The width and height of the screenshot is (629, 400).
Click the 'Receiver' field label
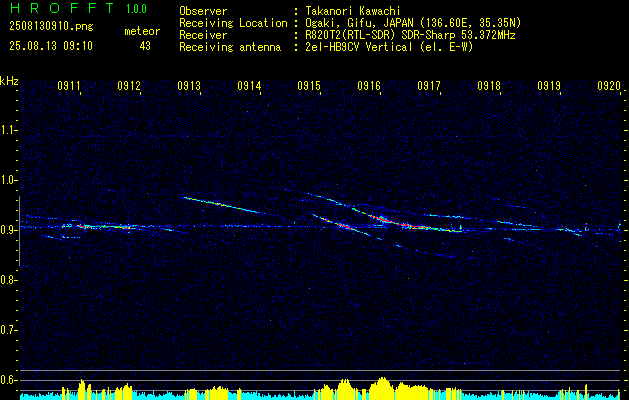point(203,35)
